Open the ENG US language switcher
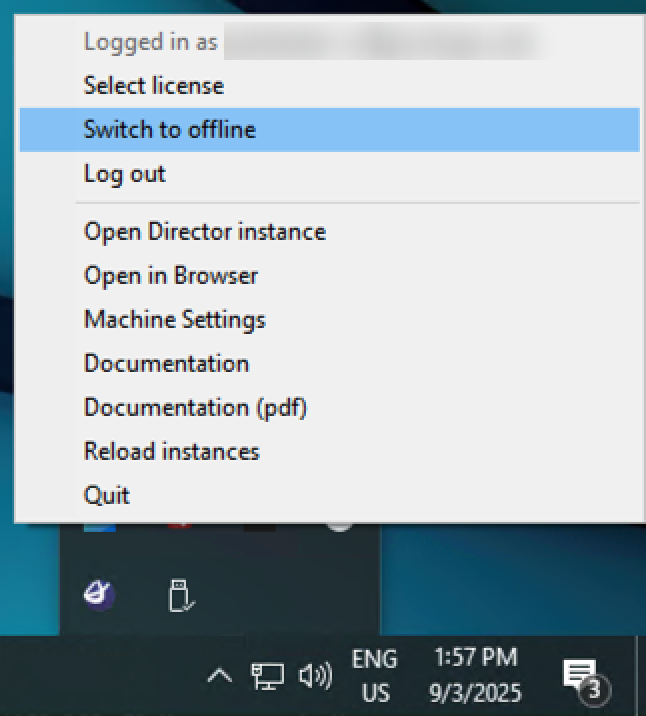The height and width of the screenshot is (716, 646). pos(374,676)
